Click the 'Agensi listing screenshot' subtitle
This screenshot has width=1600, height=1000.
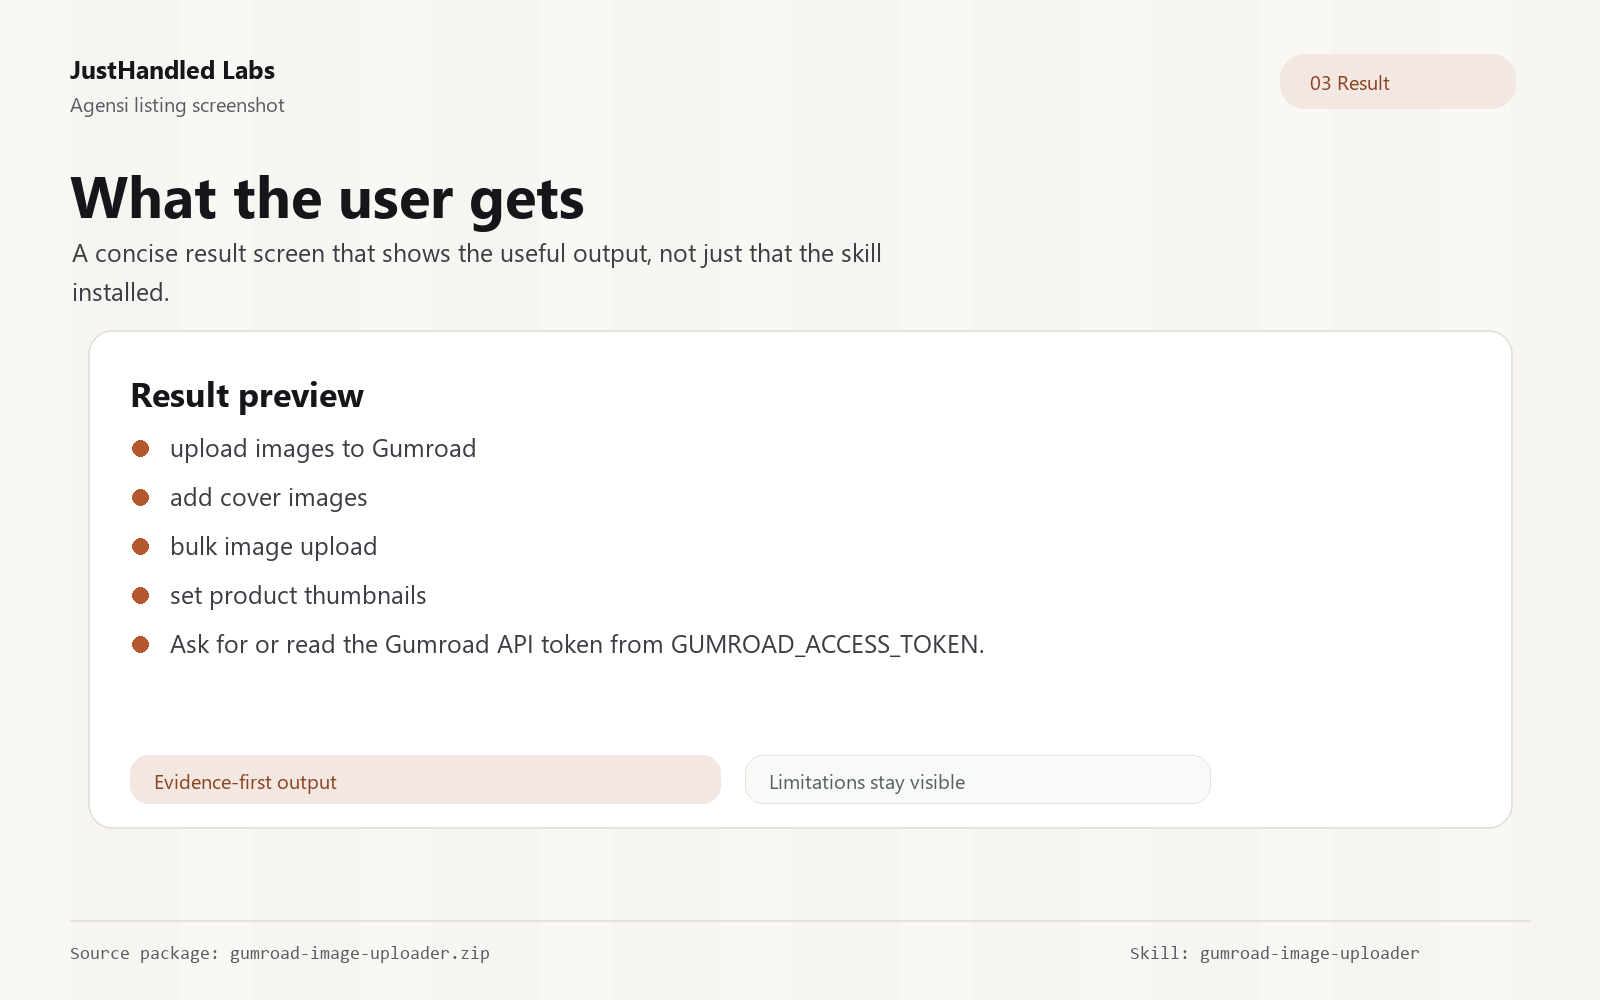[x=177, y=106]
